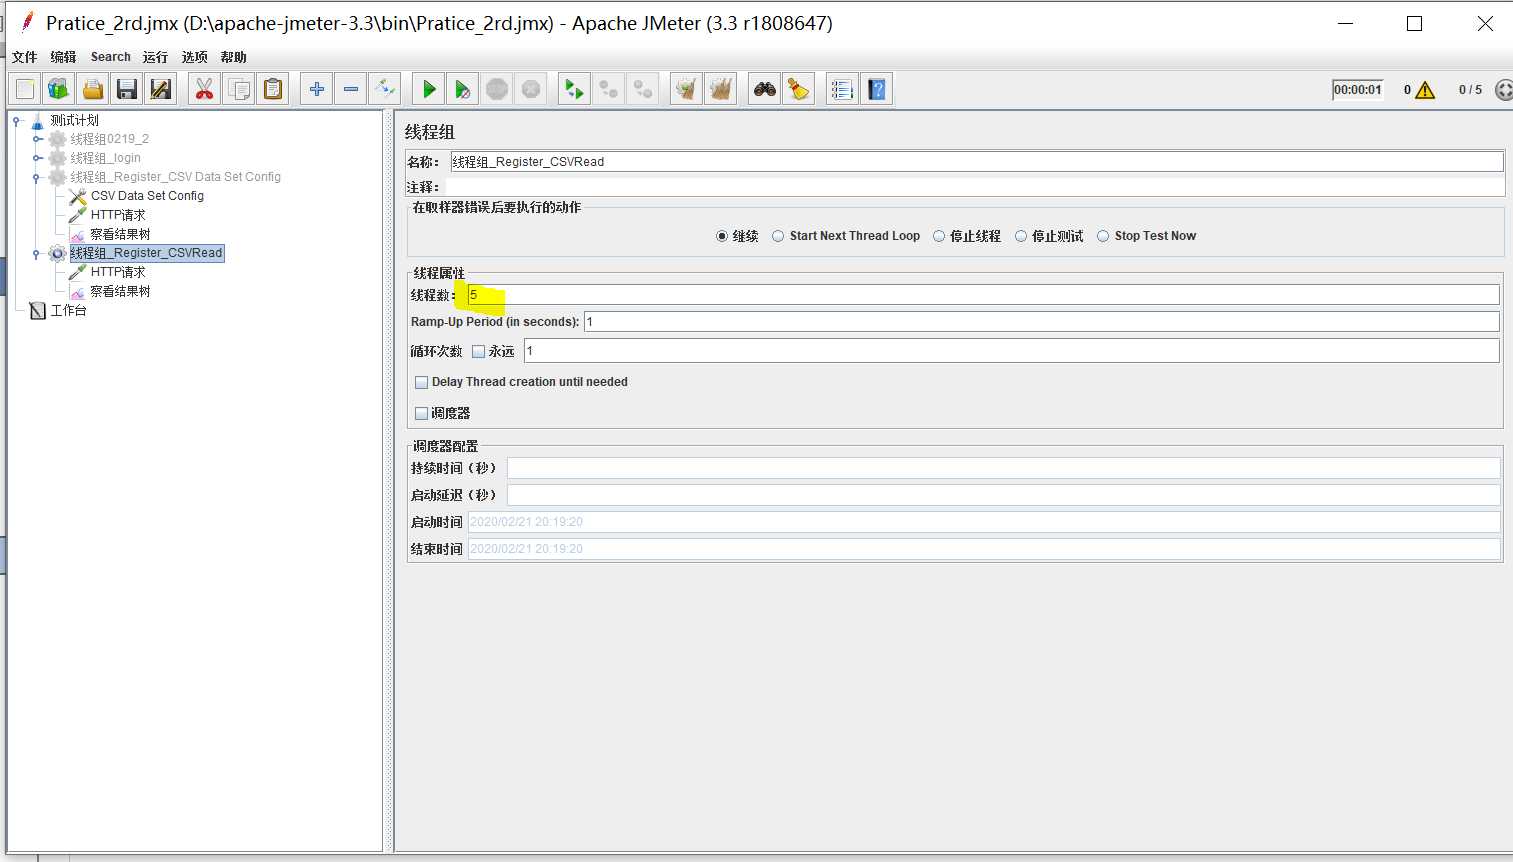This screenshot has width=1513, height=862.
Task: Expand the 线程组0219_2 node handle
Action: [37, 139]
